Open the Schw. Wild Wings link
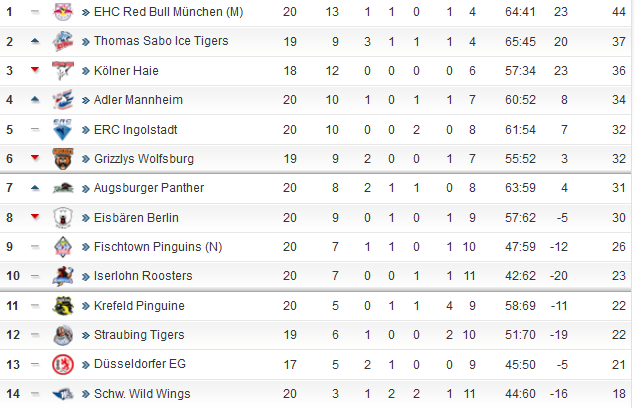Screen dimensions: 634x408 coord(142,393)
